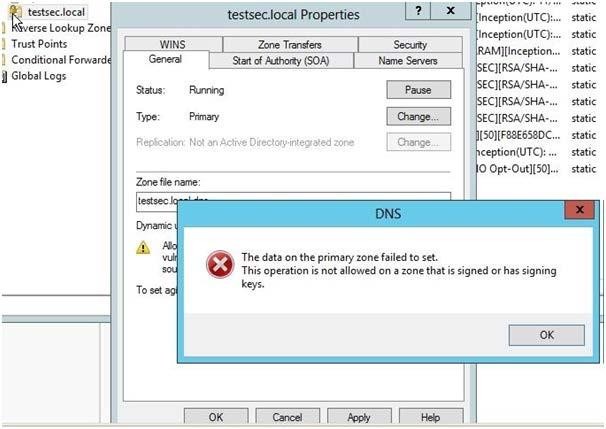The height and width of the screenshot is (429, 606).
Task: Close the testsec.local Properties window
Action: pyautogui.click(x=450, y=10)
